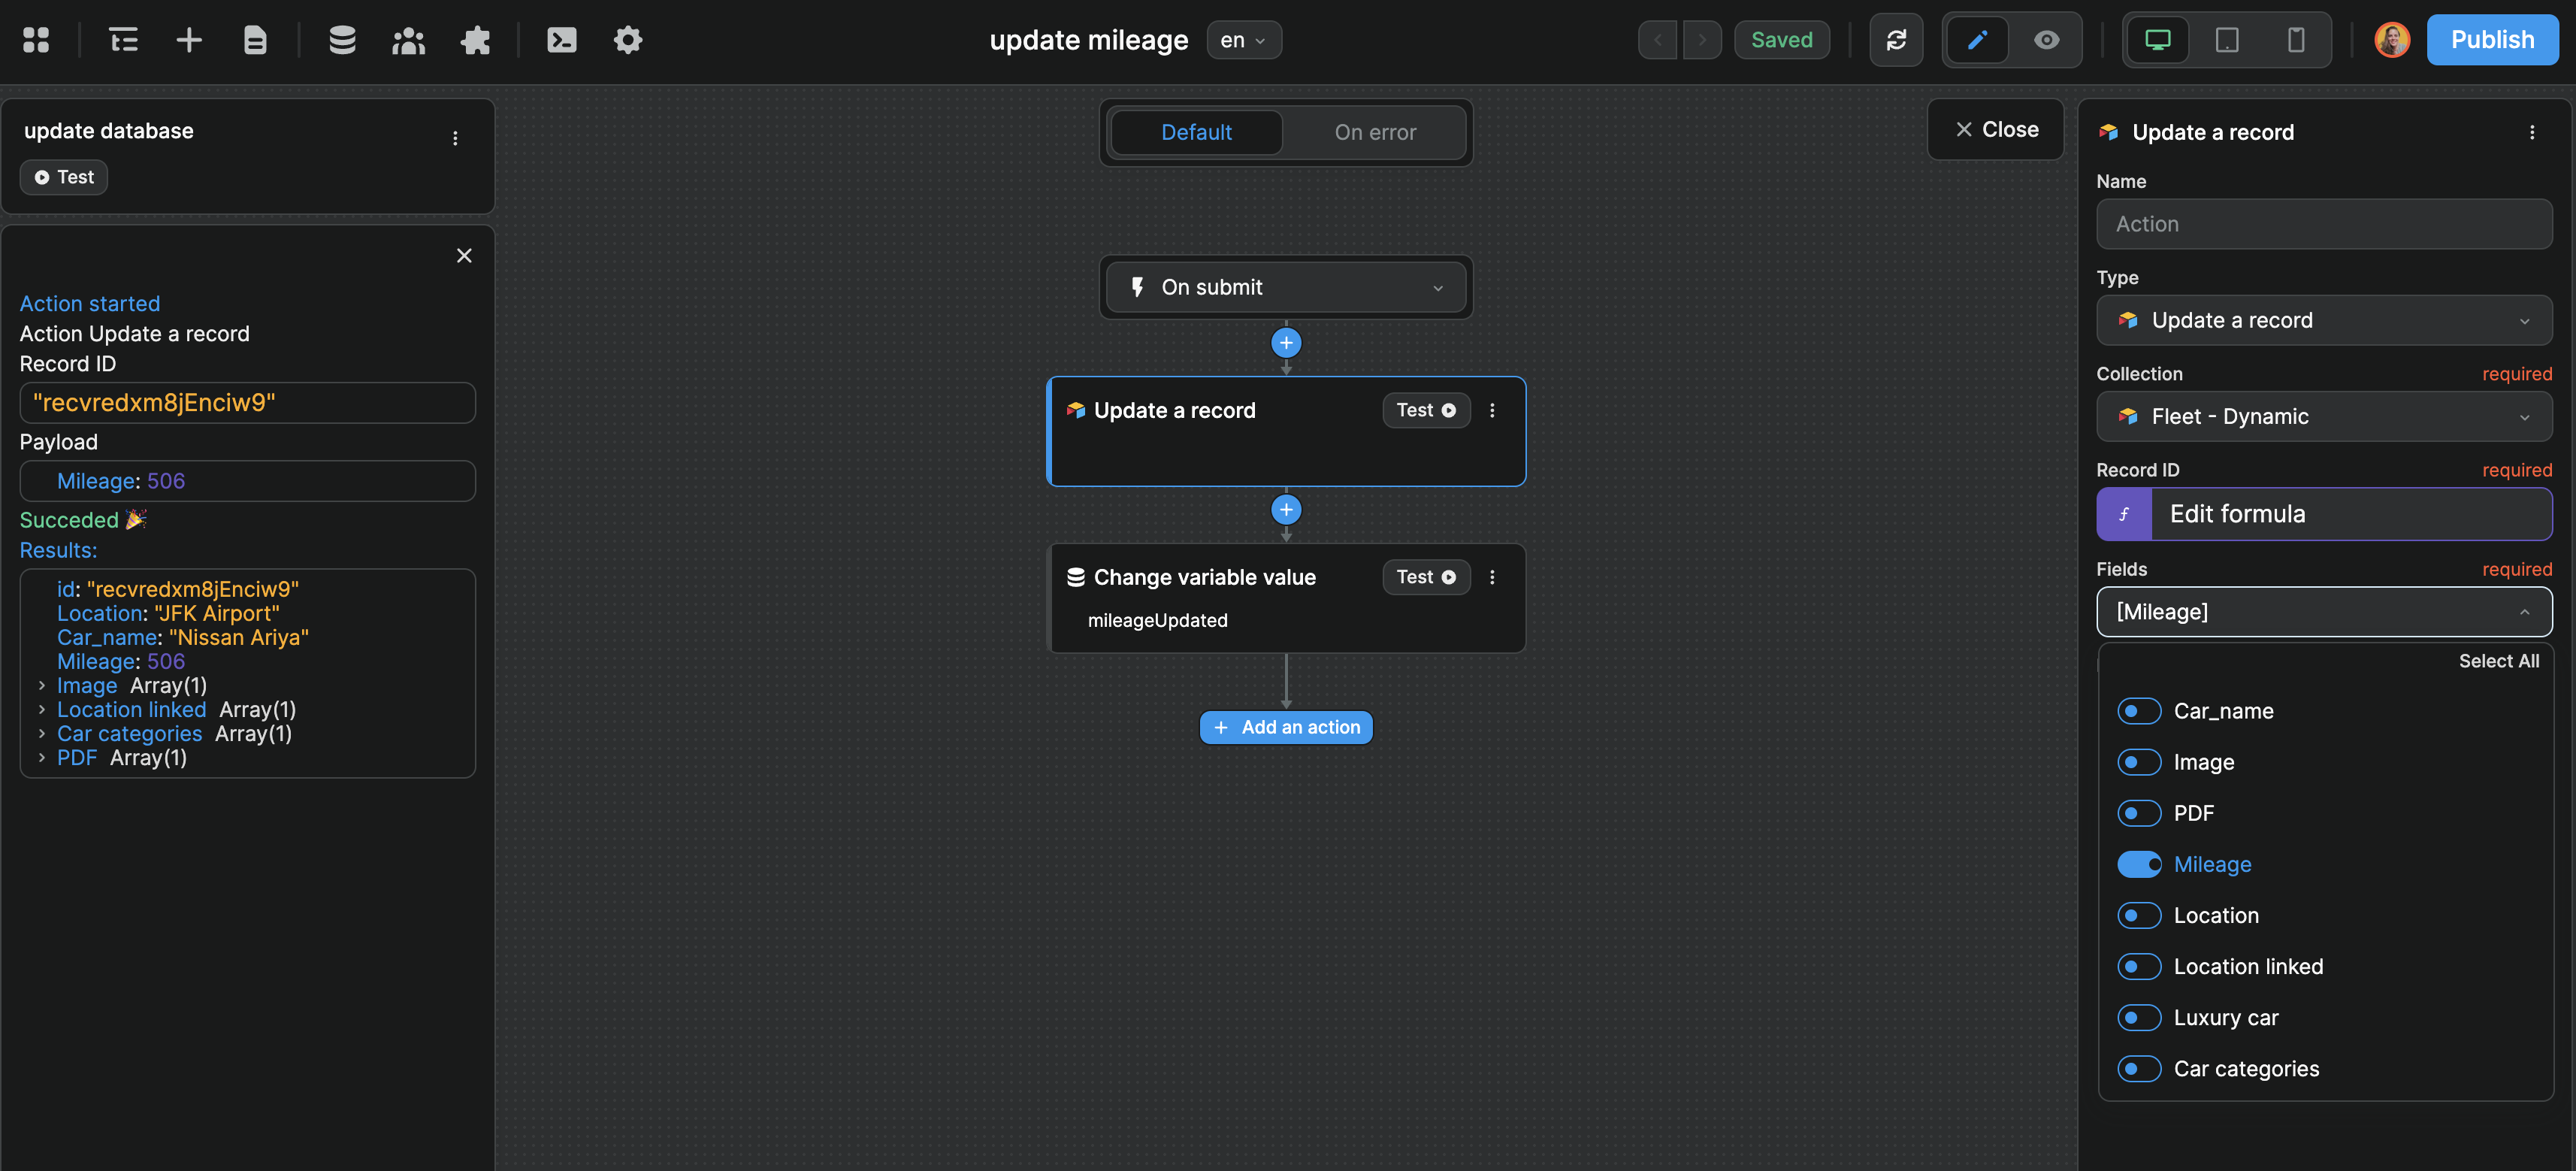Open the language dropdown showing en
The height and width of the screenshot is (1171, 2576).
click(1243, 40)
